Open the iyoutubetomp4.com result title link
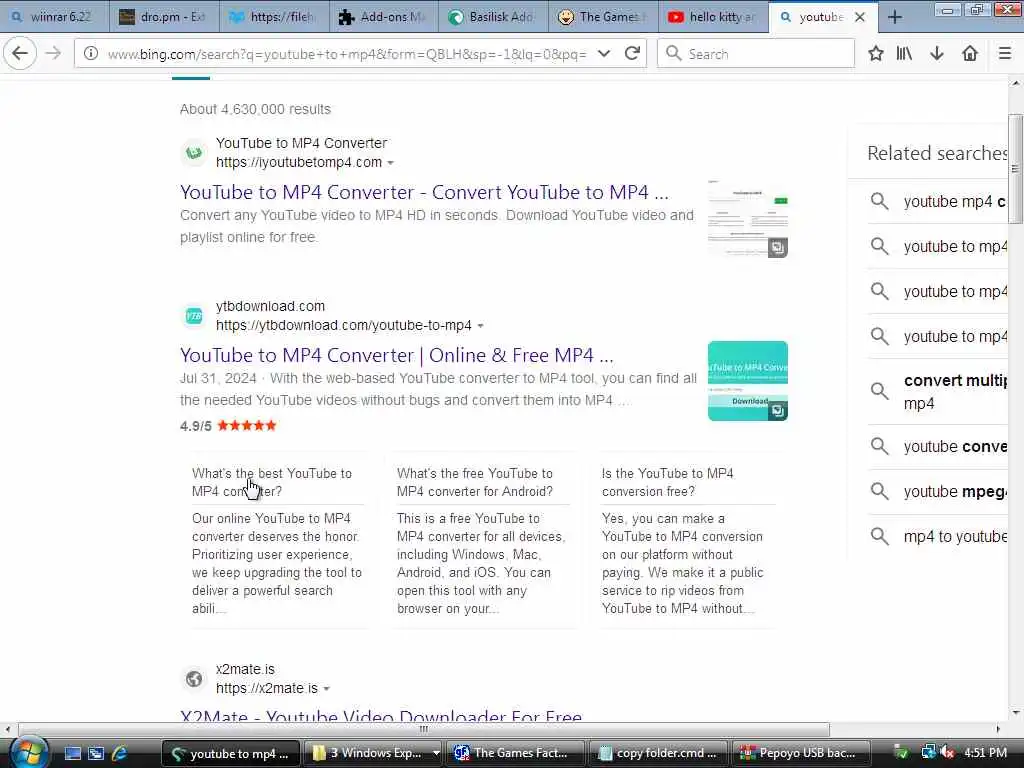The width and height of the screenshot is (1024, 768). pyautogui.click(x=424, y=192)
